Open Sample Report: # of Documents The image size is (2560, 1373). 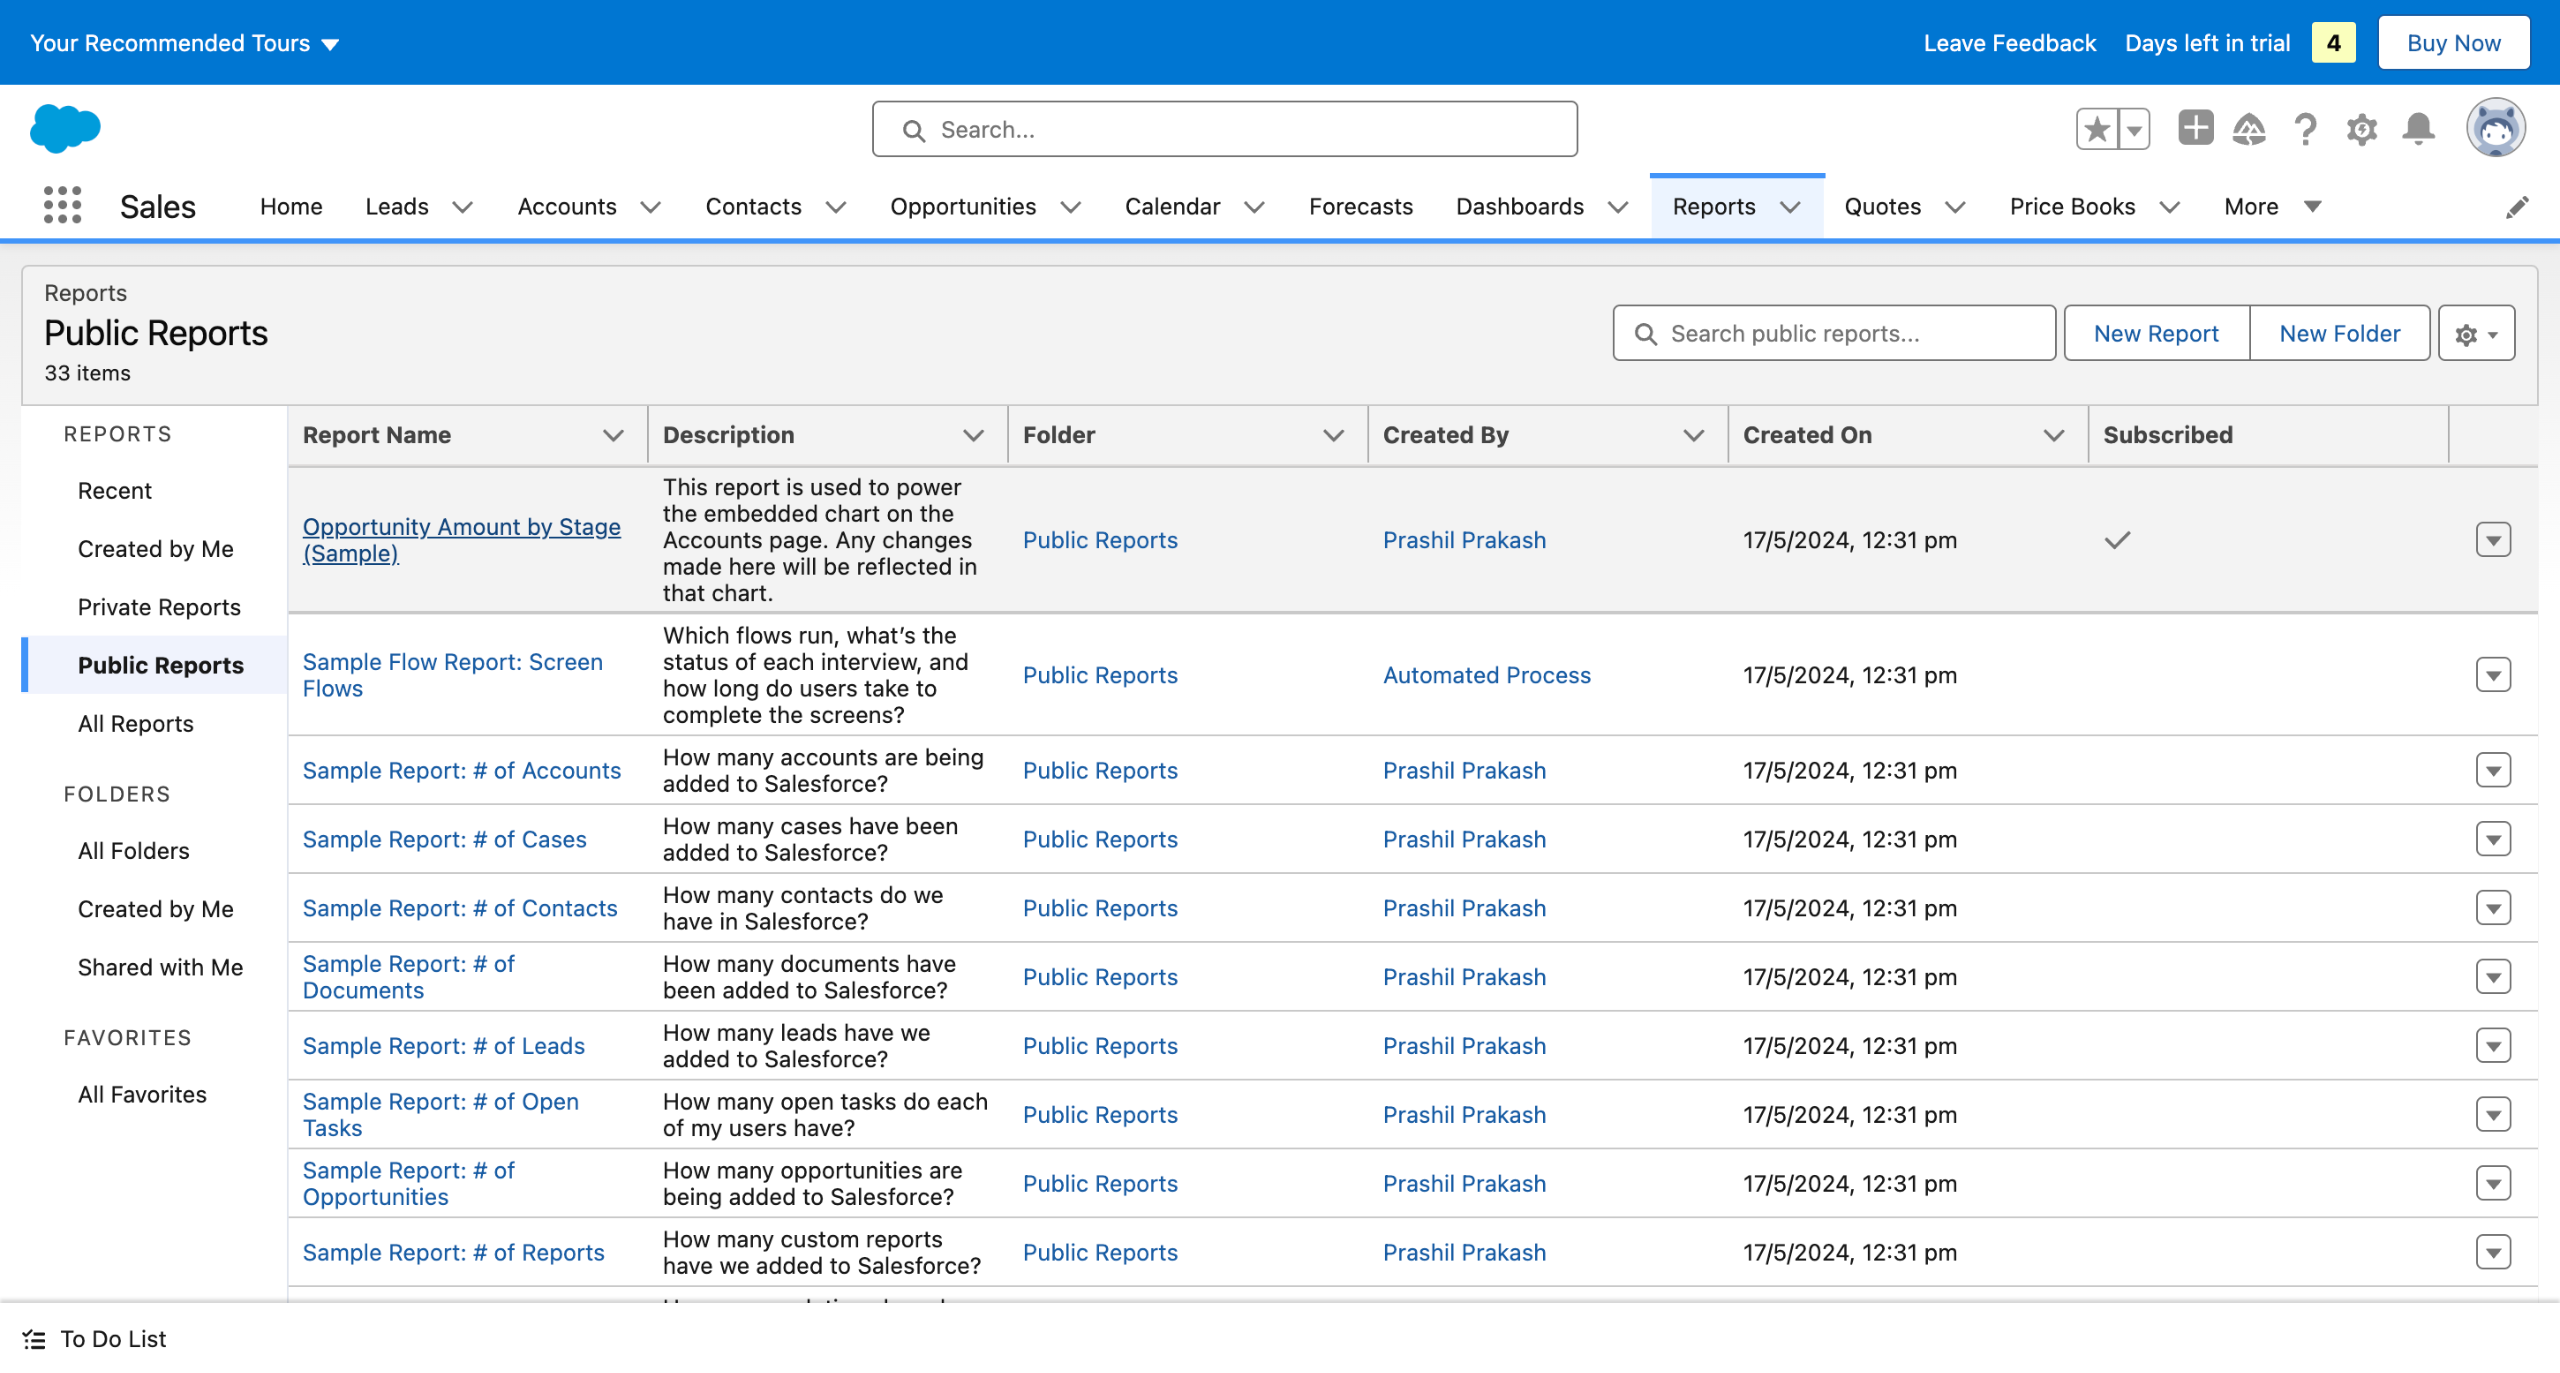click(x=409, y=977)
